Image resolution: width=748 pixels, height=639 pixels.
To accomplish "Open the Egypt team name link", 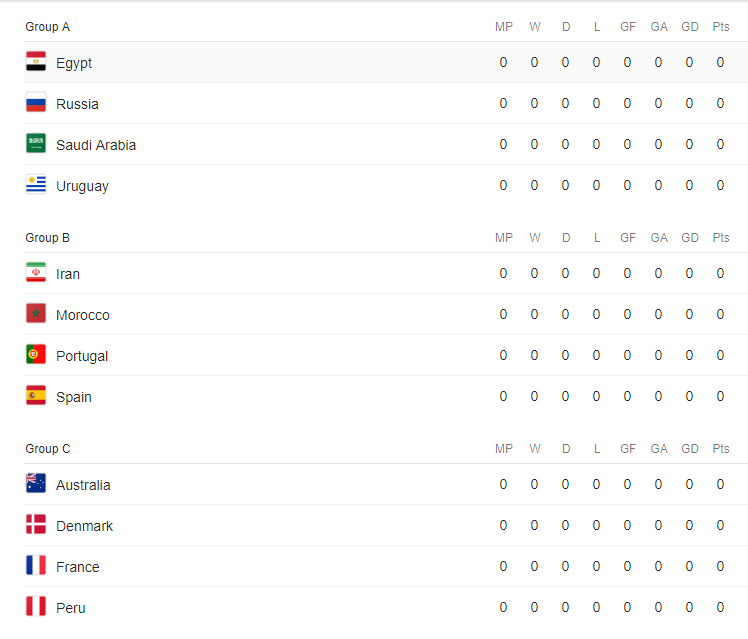I will coord(74,63).
